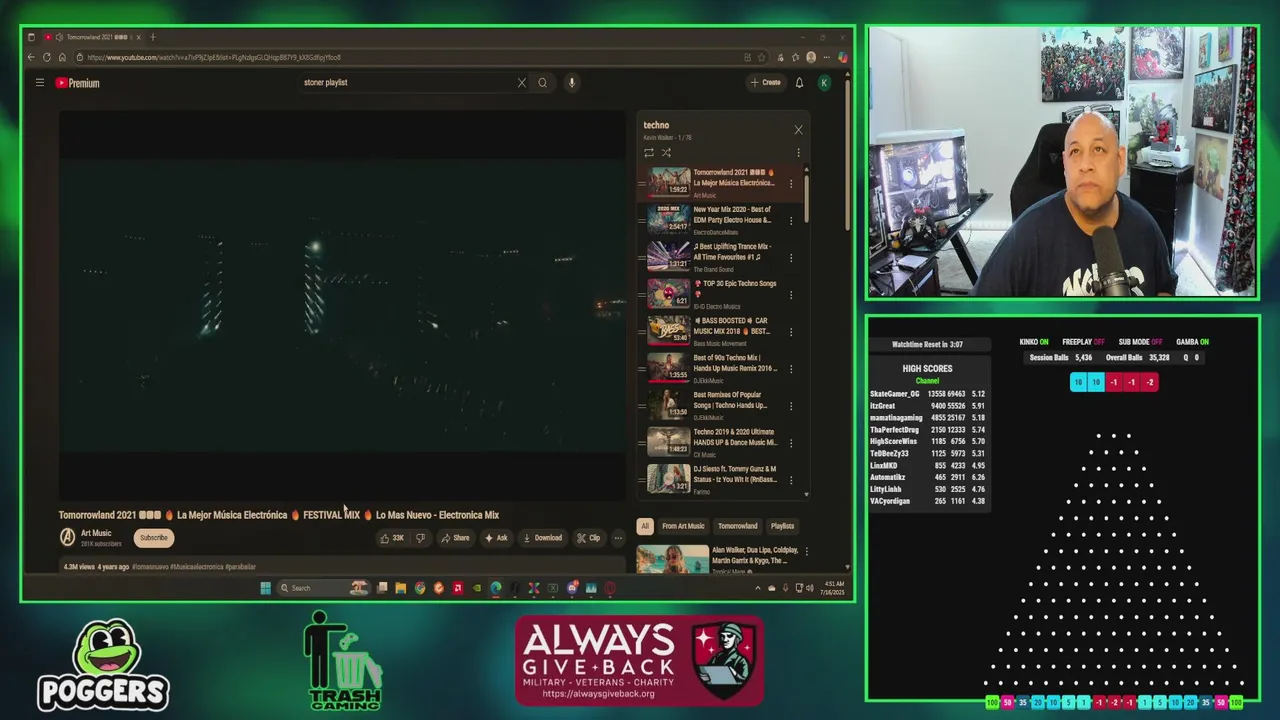
Task: Click the dark video player area
Action: click(x=342, y=305)
